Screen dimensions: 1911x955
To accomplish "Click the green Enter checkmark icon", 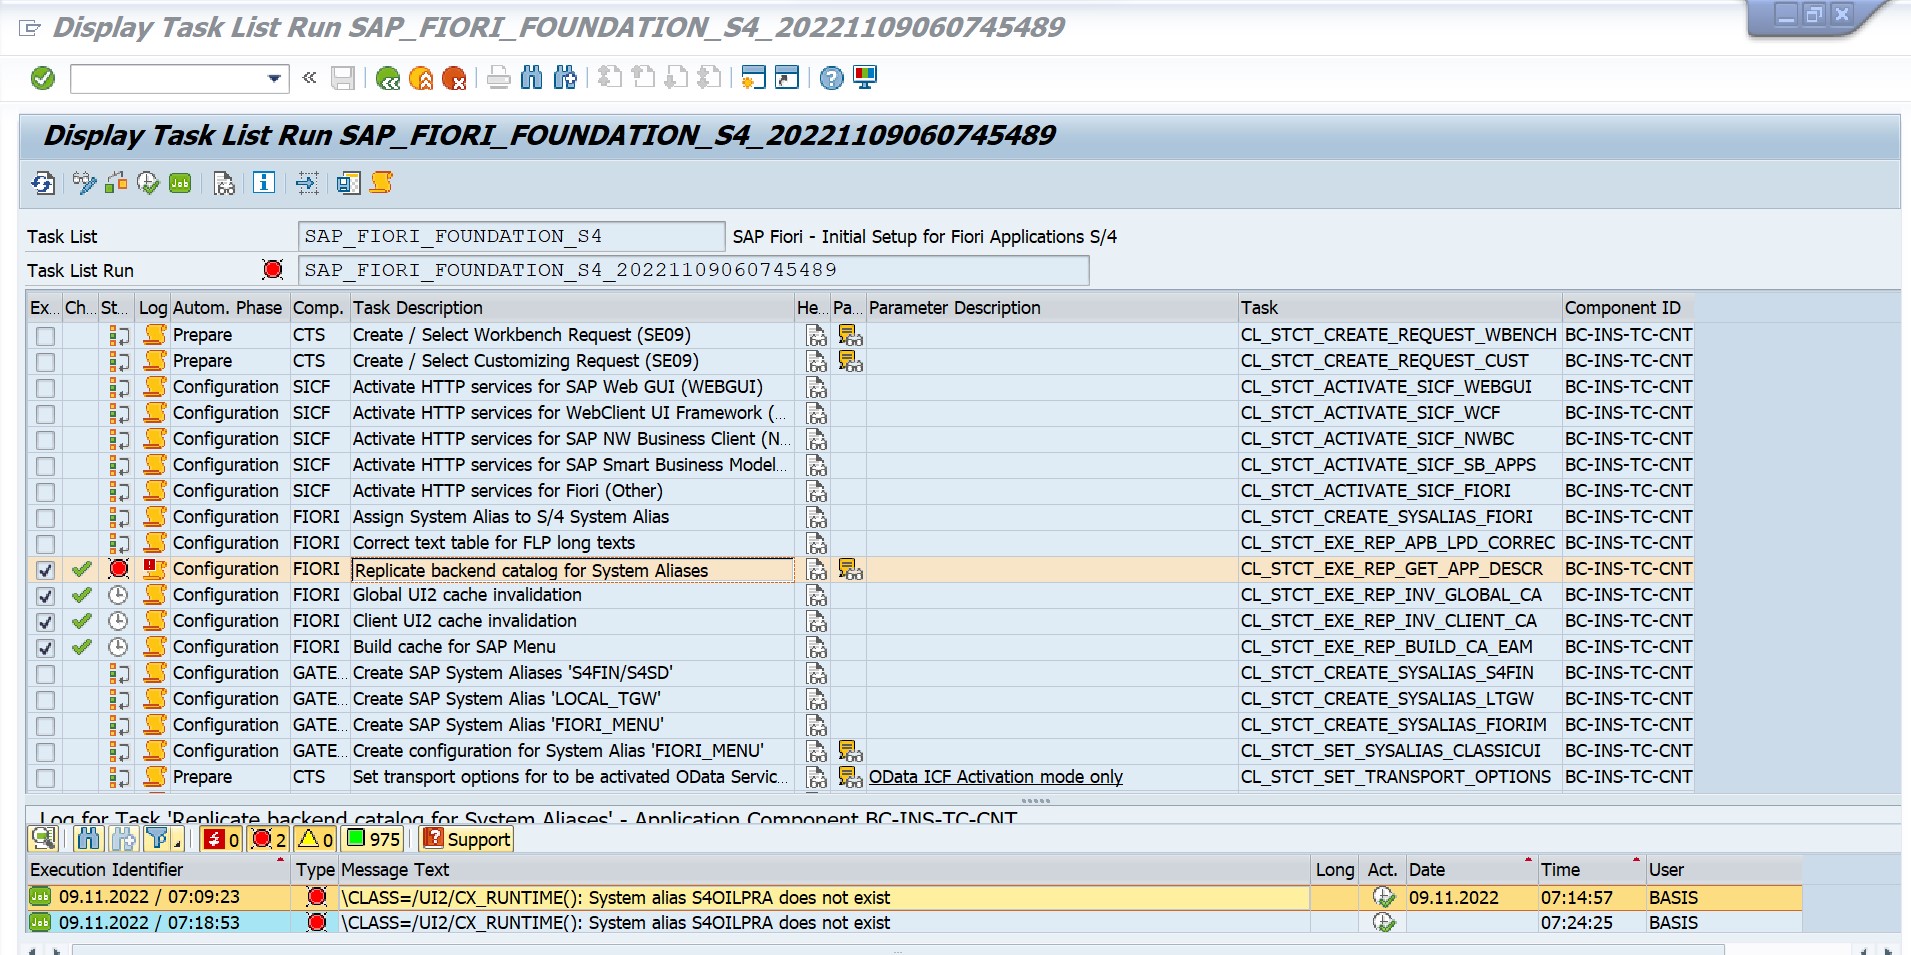I will pos(43,78).
